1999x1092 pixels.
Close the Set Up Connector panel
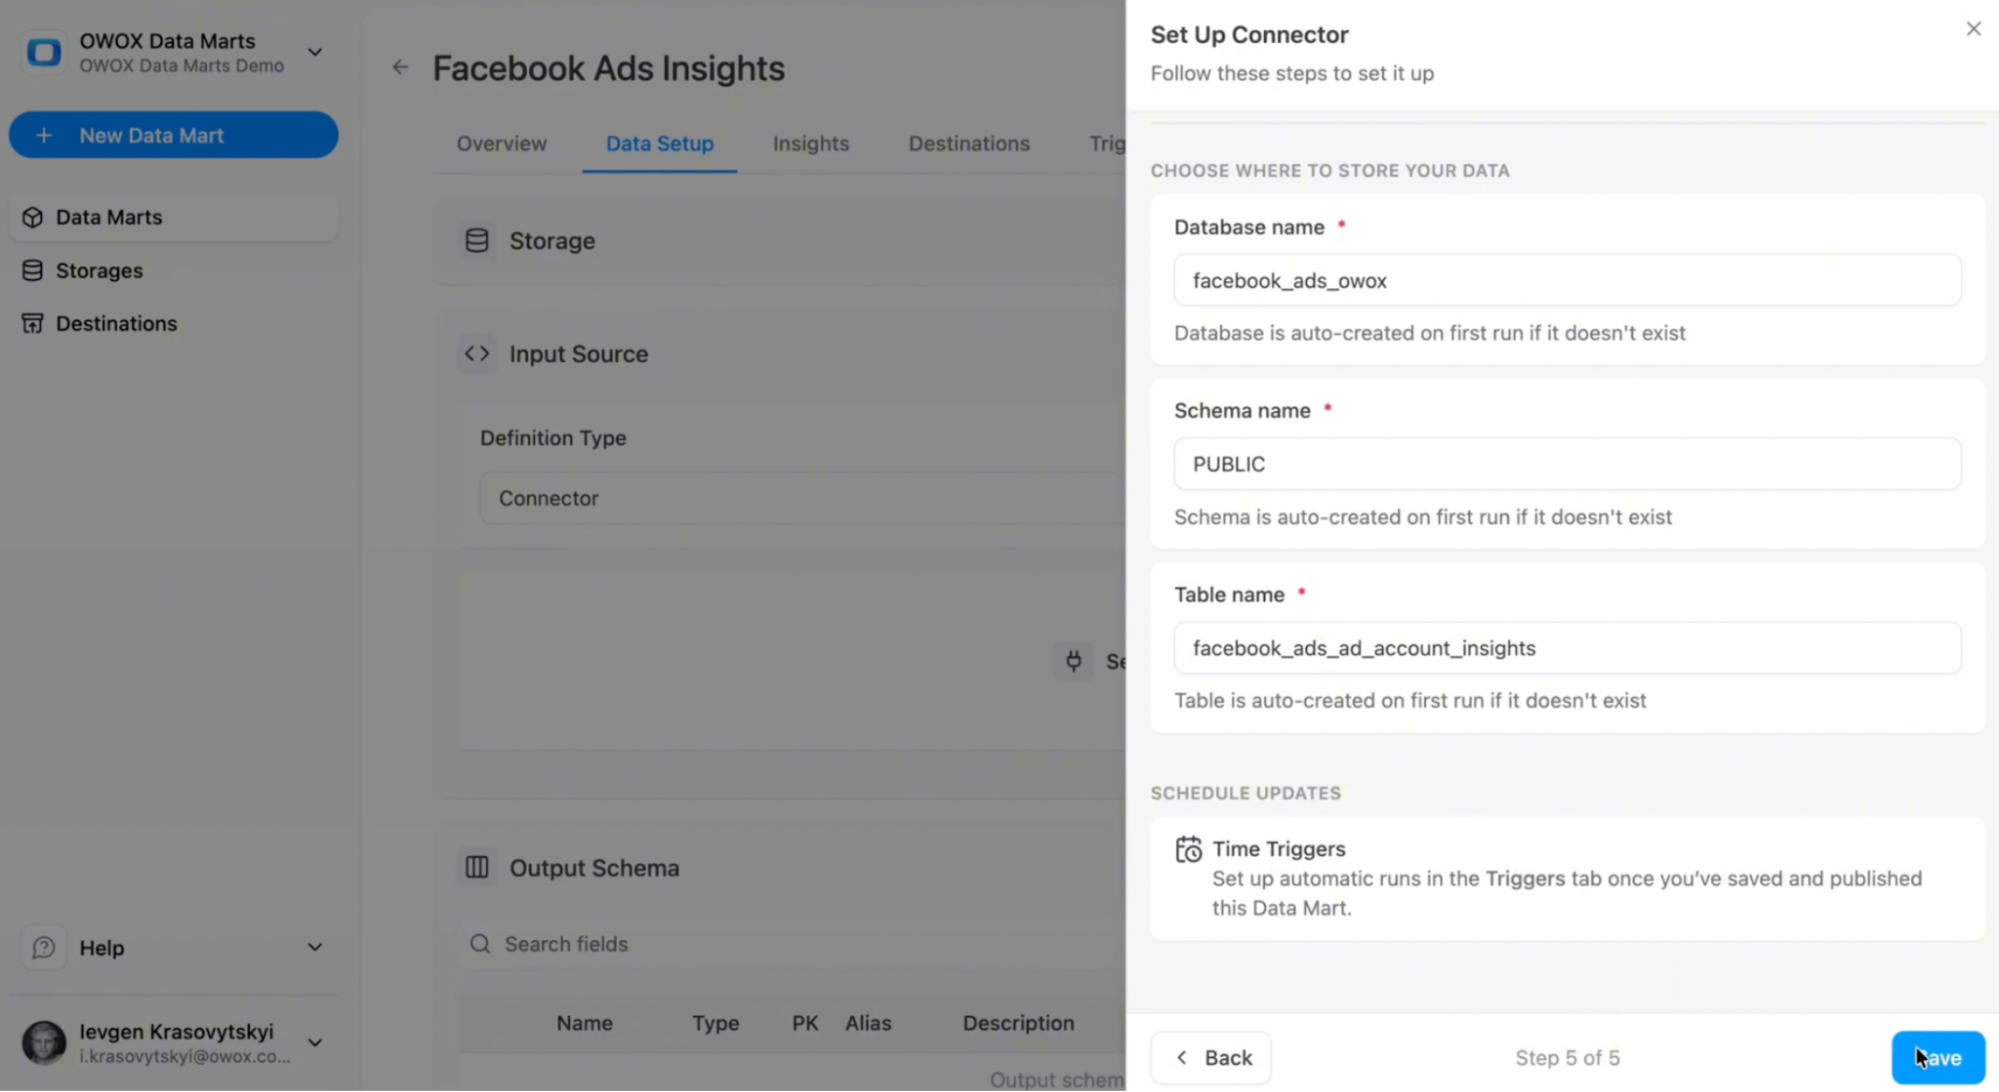pyautogui.click(x=1973, y=29)
